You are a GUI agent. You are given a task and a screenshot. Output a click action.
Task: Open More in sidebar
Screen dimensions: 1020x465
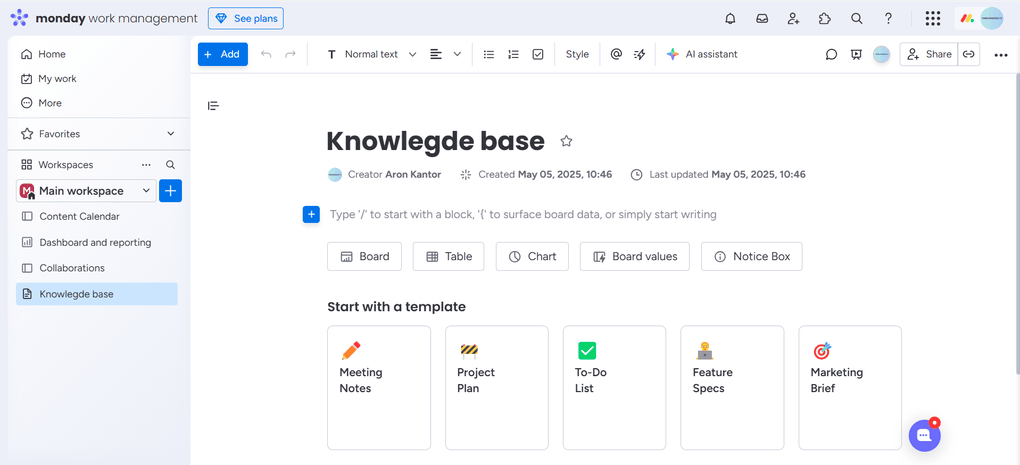pyautogui.click(x=42, y=103)
